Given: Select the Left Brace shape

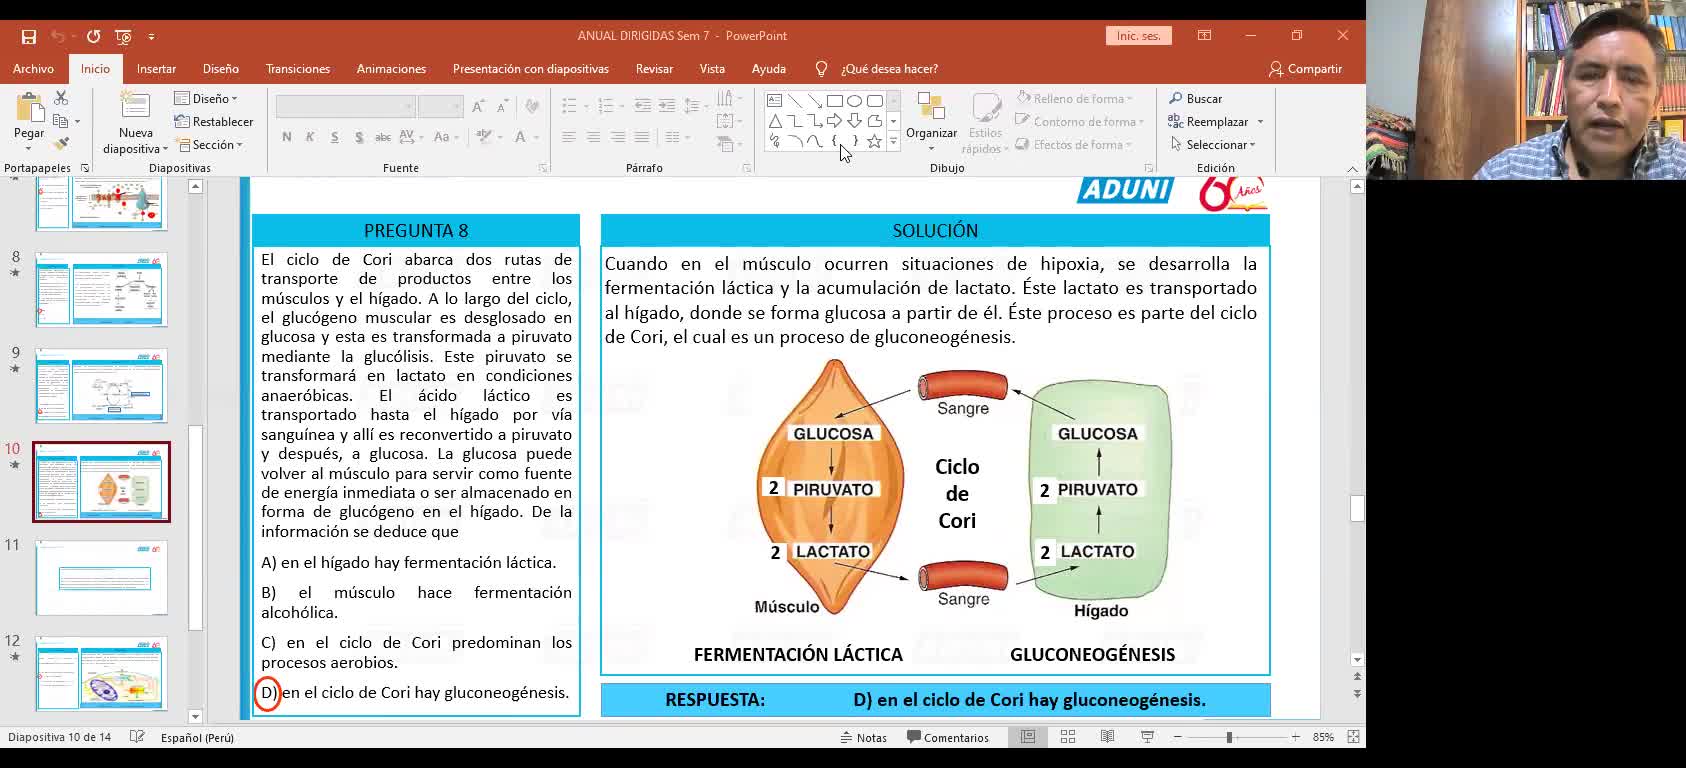Looking at the screenshot, I should [835, 142].
